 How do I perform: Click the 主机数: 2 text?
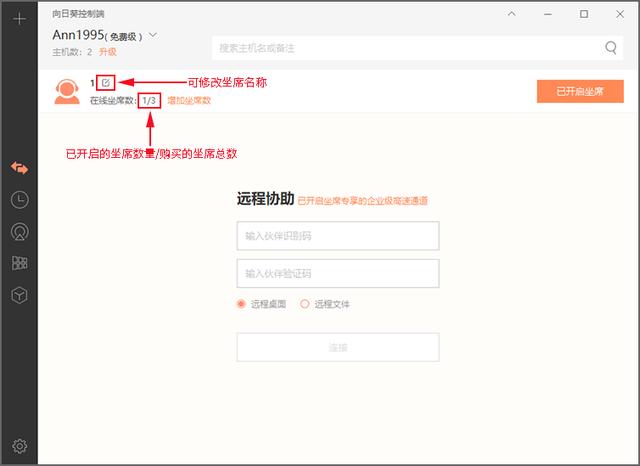click(x=72, y=52)
